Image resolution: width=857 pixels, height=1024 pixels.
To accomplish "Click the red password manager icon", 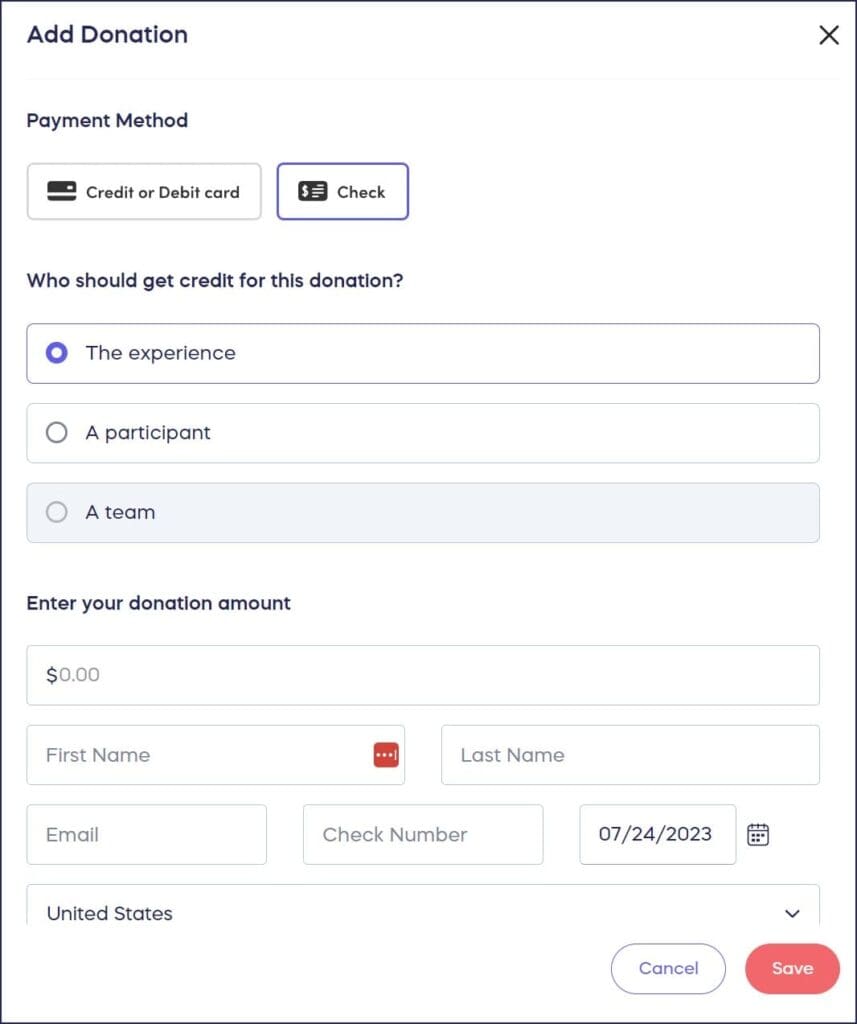I will (x=386, y=755).
